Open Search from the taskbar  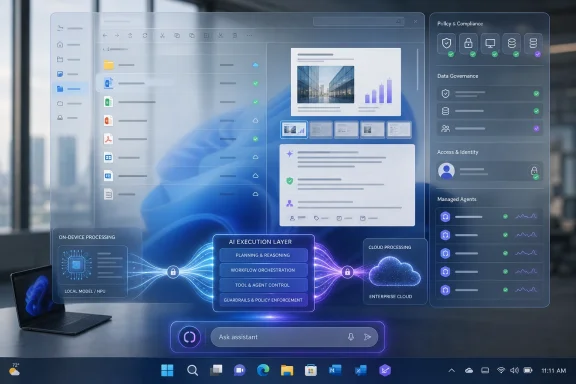click(x=192, y=370)
